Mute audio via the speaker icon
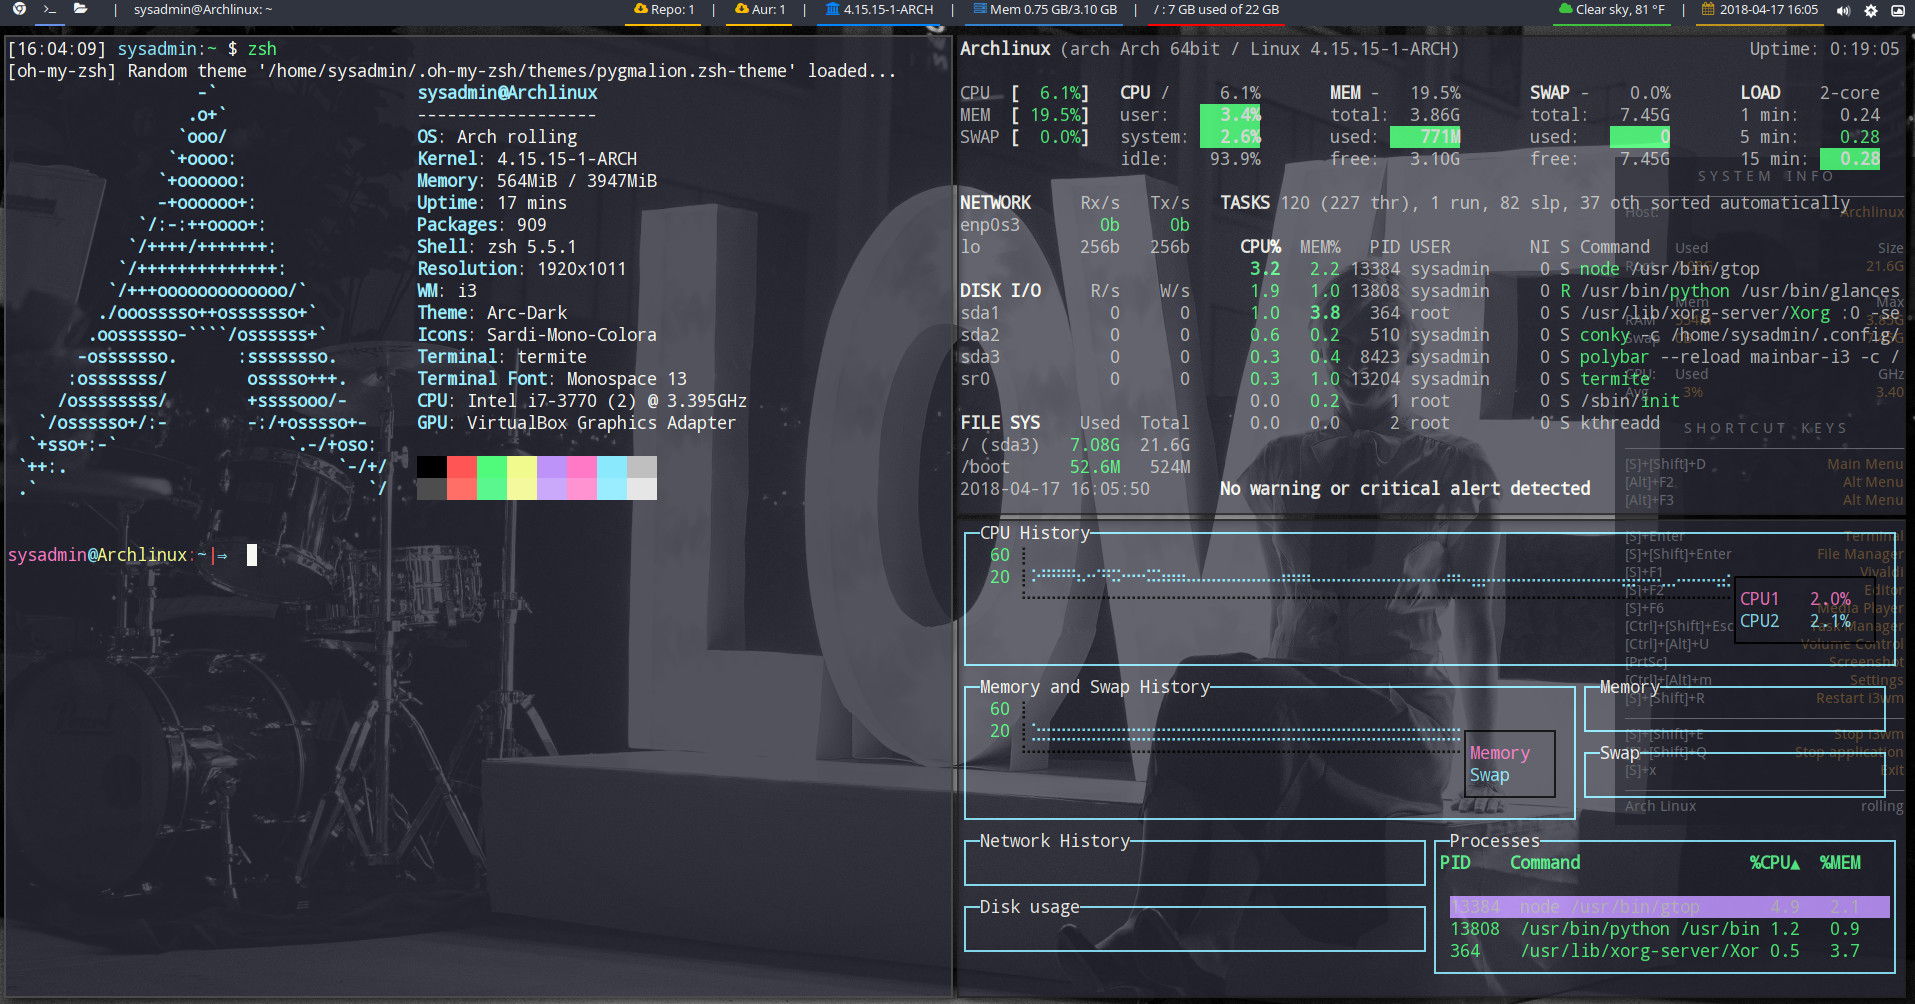 tap(1843, 10)
